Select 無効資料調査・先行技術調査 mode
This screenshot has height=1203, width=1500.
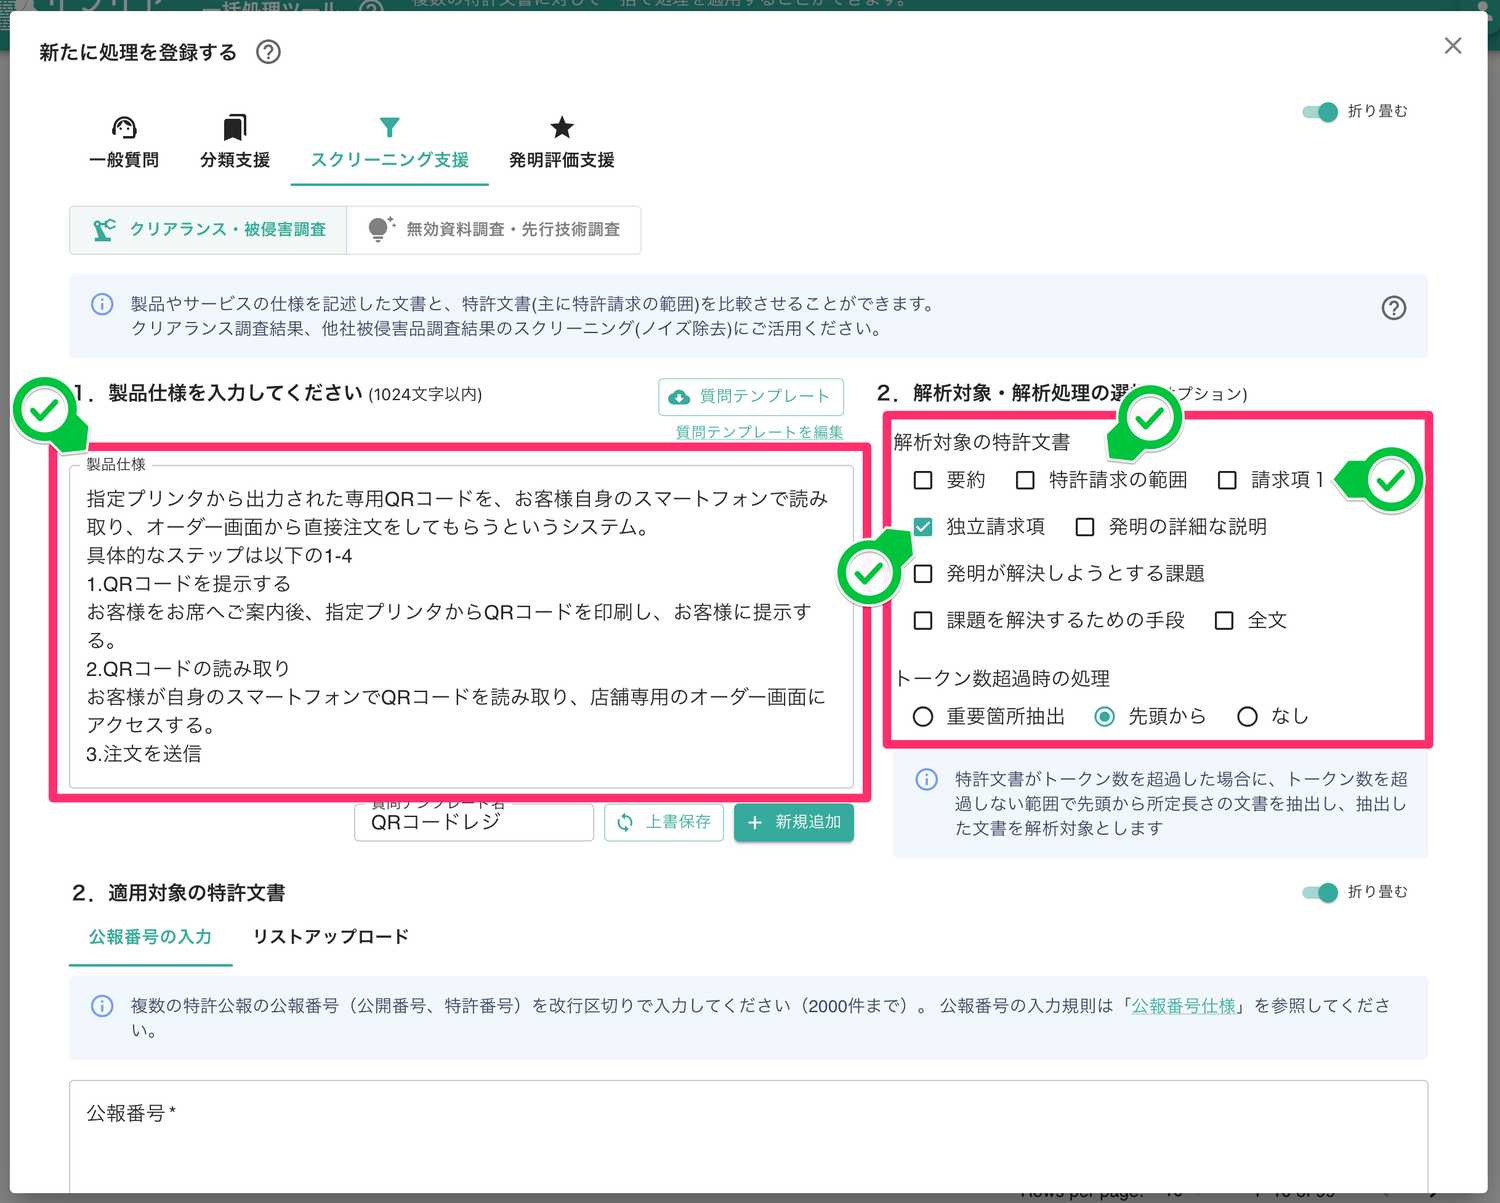(x=494, y=230)
